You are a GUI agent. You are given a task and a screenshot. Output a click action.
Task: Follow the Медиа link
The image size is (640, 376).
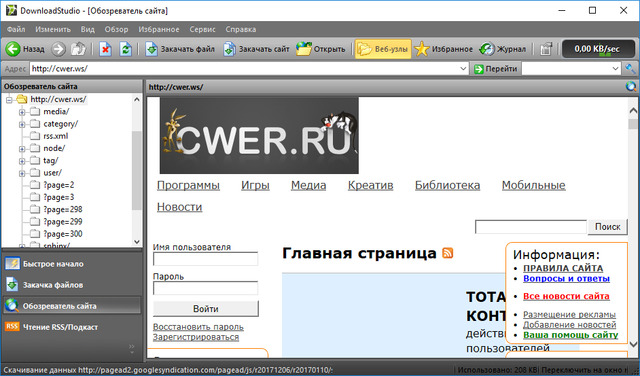tap(309, 185)
